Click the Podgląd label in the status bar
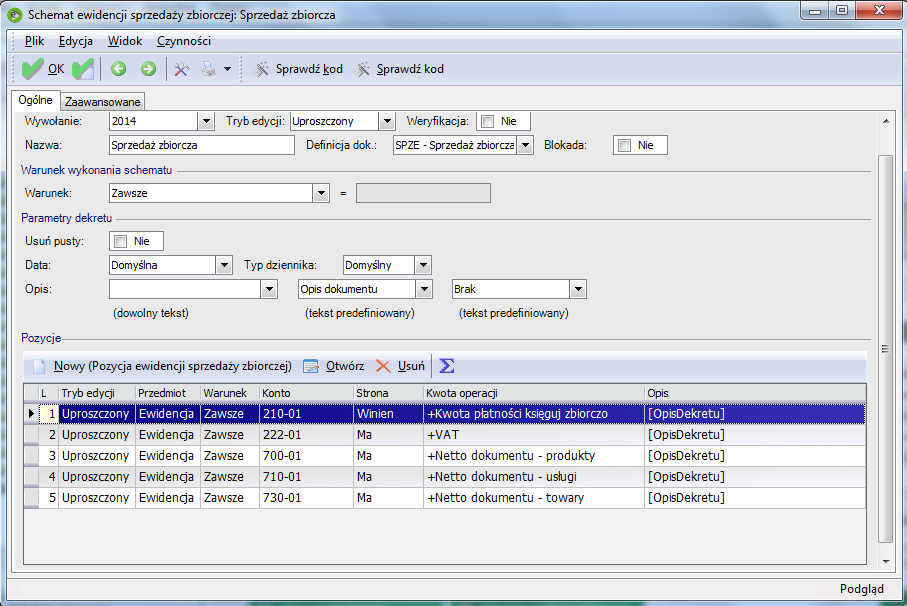Viewport: 907px width, 606px height. coord(862,589)
